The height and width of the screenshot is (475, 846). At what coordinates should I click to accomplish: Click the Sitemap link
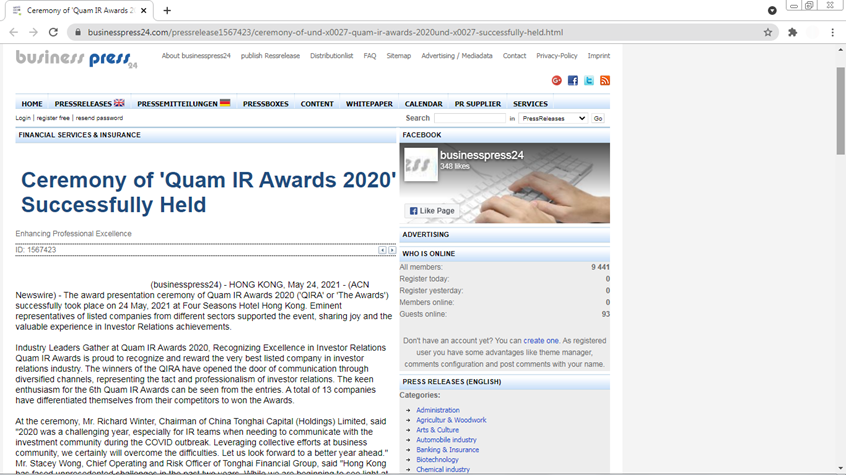pos(399,56)
